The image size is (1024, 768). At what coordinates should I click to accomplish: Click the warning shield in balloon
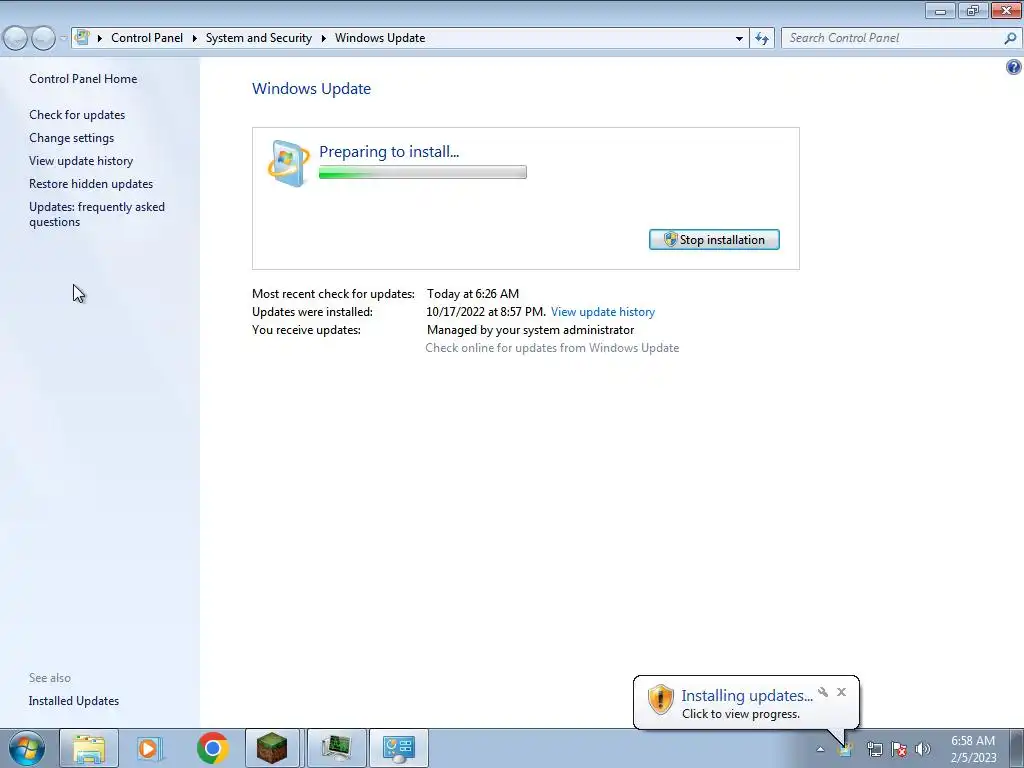(660, 699)
